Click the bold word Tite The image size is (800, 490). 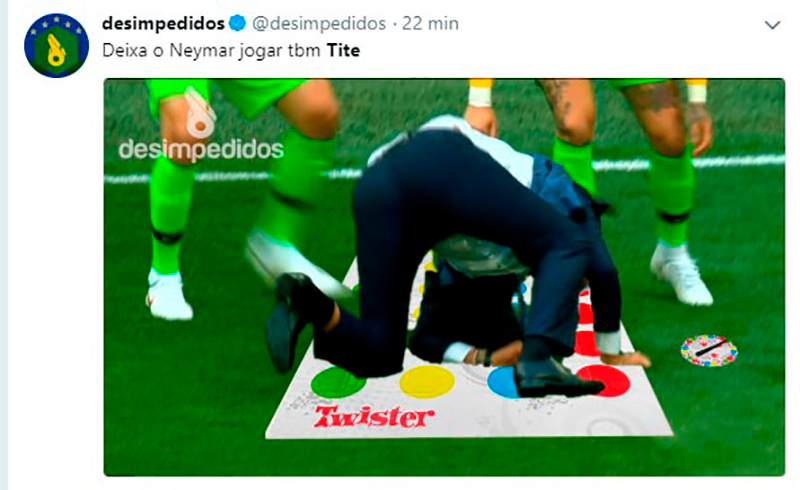[343, 51]
